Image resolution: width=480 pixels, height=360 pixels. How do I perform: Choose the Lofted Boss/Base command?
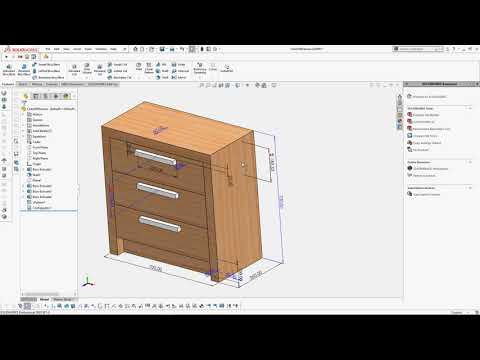46,71
